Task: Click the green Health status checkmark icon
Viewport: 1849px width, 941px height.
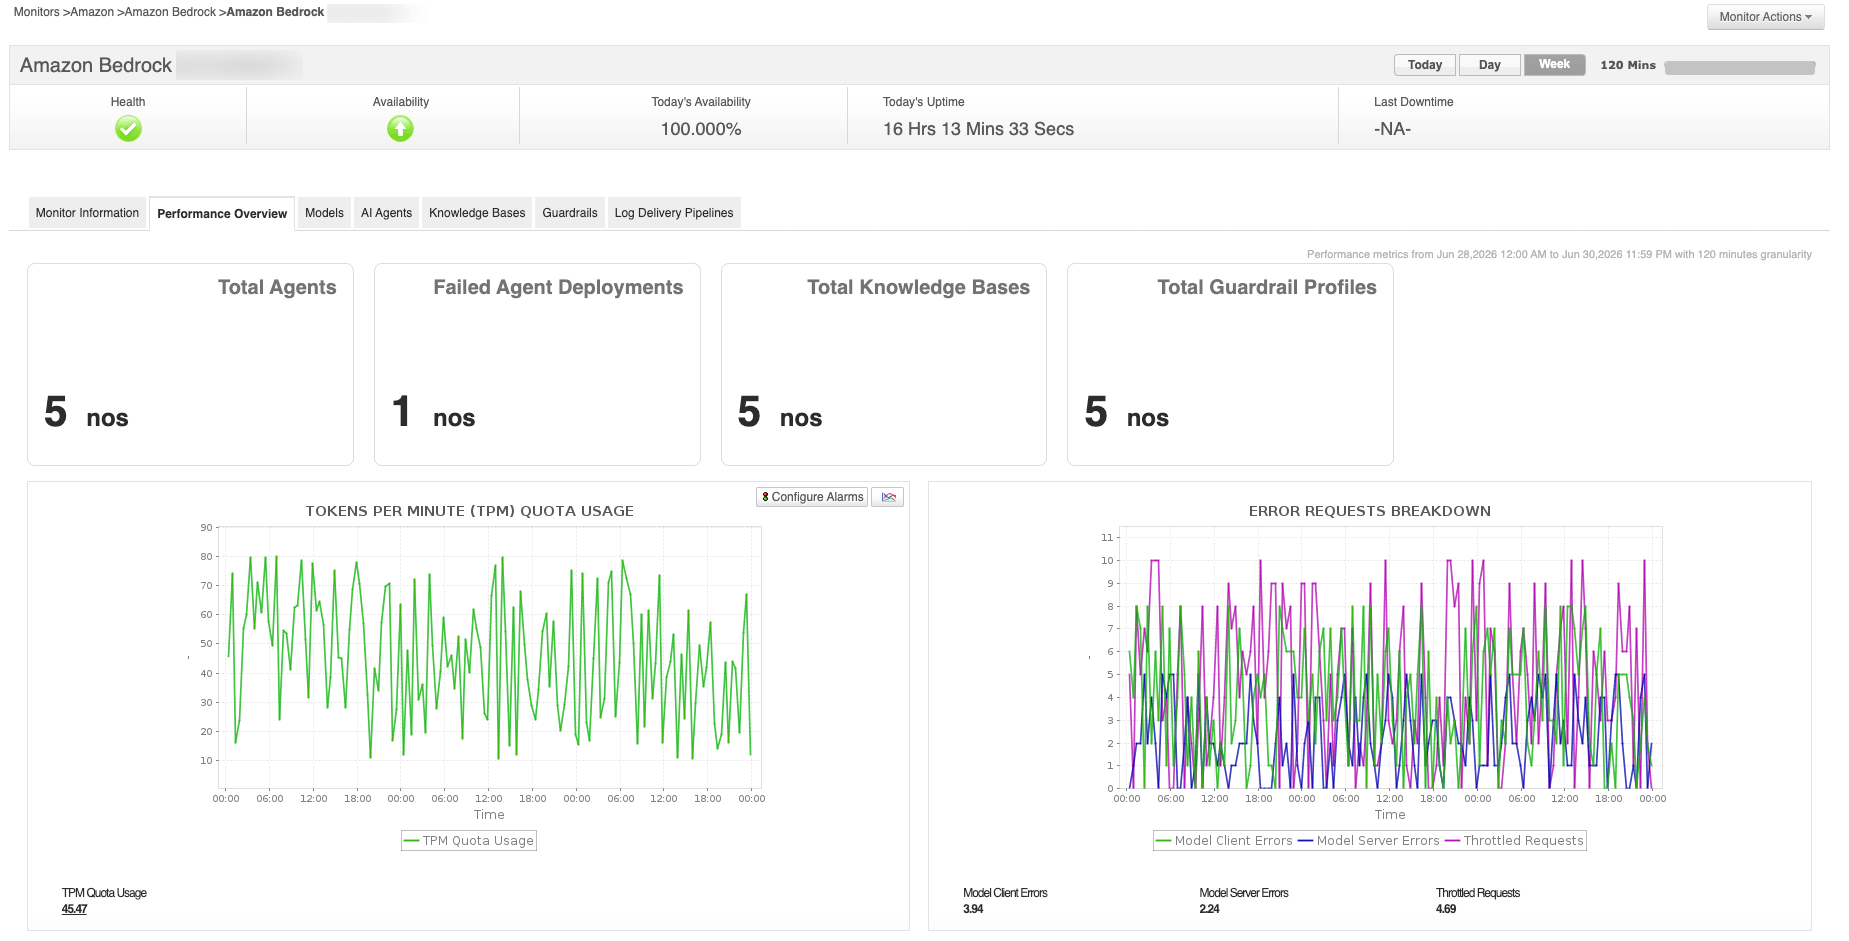Action: [128, 129]
